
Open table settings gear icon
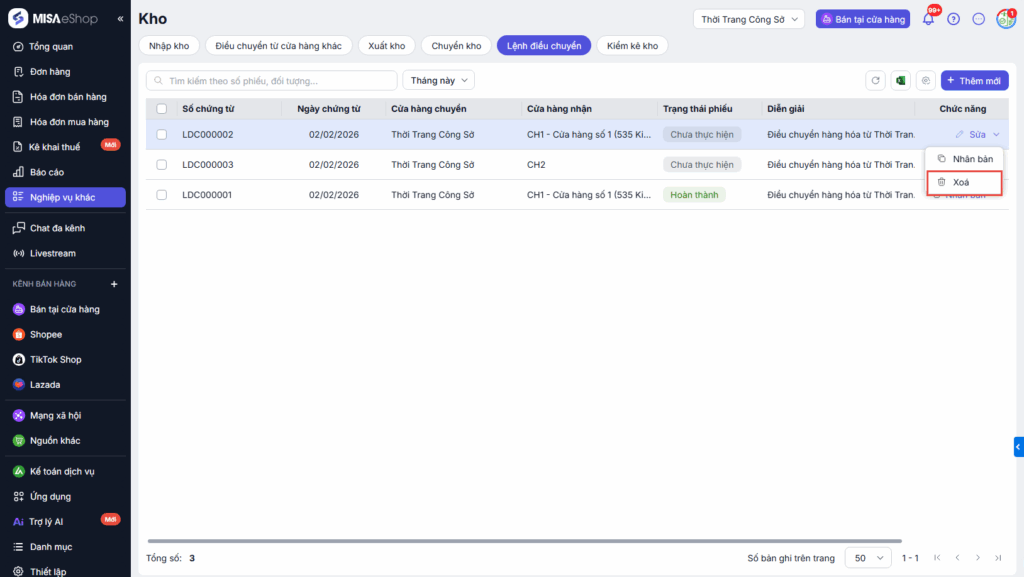(926, 81)
